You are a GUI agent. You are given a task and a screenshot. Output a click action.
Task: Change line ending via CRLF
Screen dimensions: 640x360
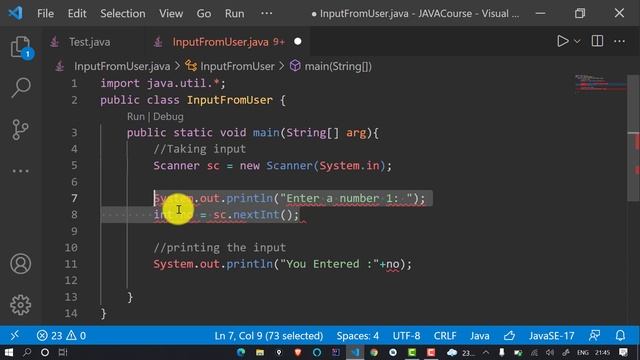tap(445, 336)
